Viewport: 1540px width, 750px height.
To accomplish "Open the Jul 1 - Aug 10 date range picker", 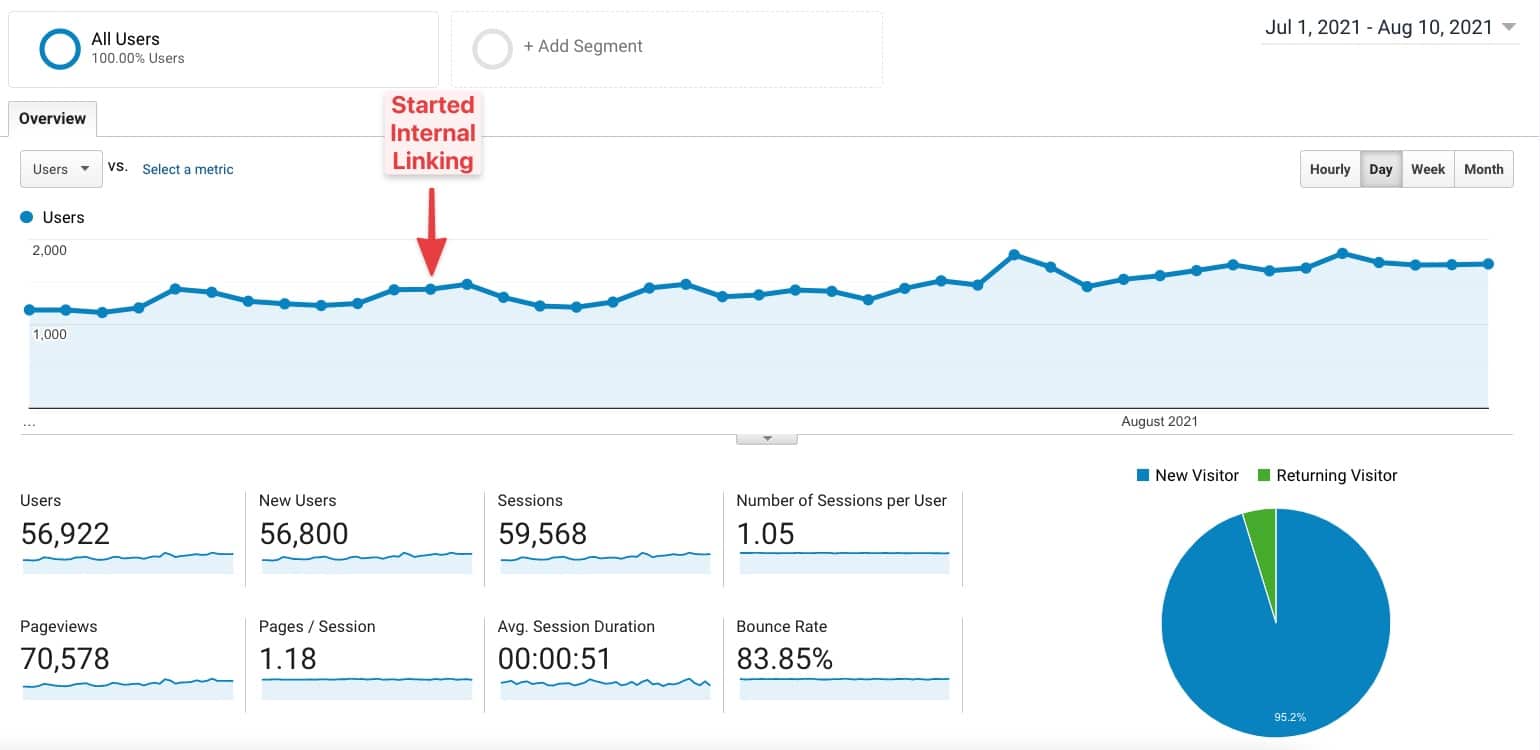I will [1389, 28].
